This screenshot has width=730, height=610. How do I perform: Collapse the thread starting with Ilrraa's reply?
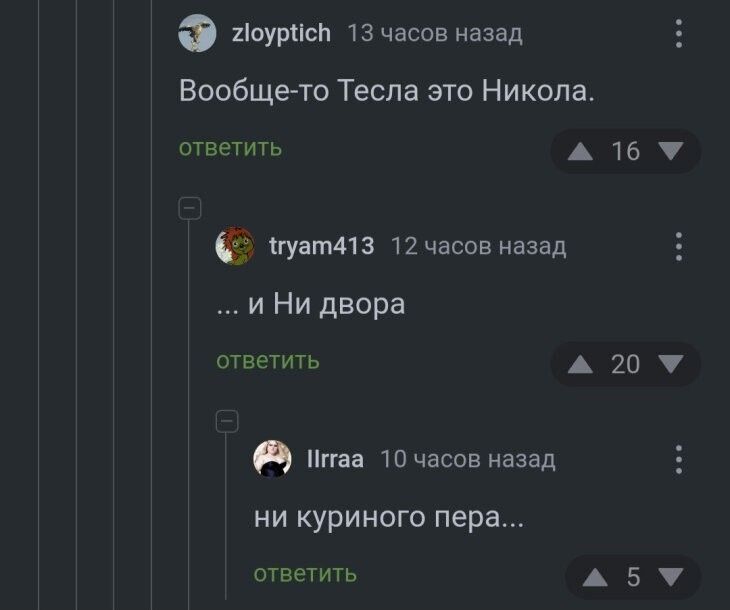(x=227, y=421)
